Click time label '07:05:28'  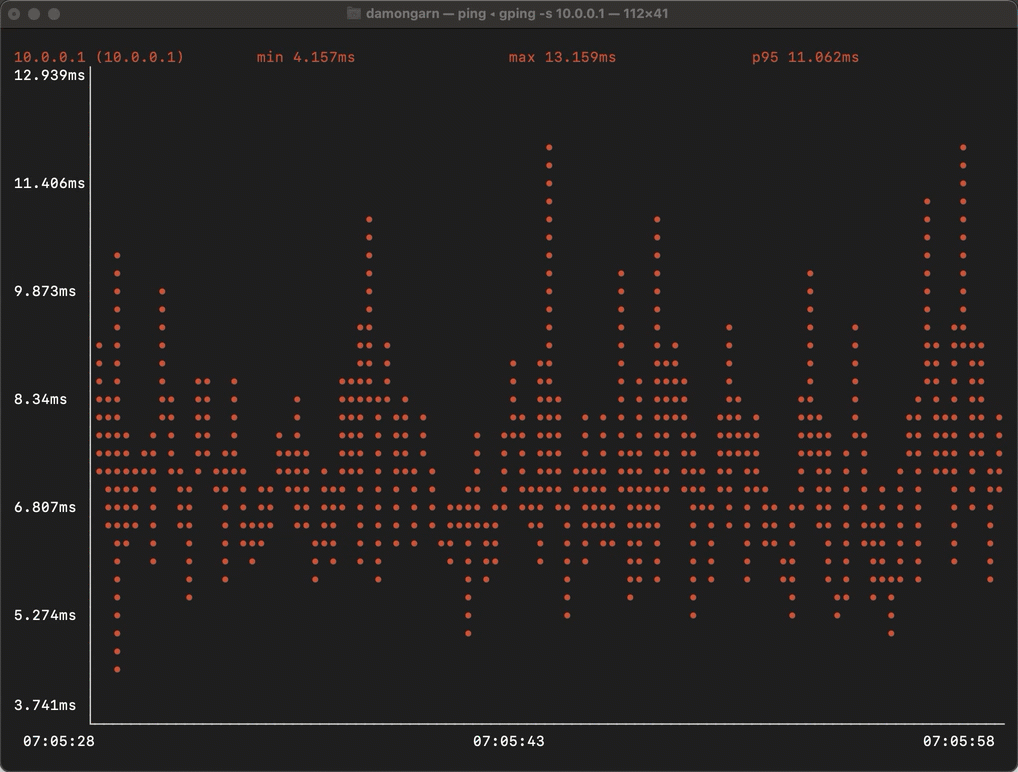click(58, 741)
